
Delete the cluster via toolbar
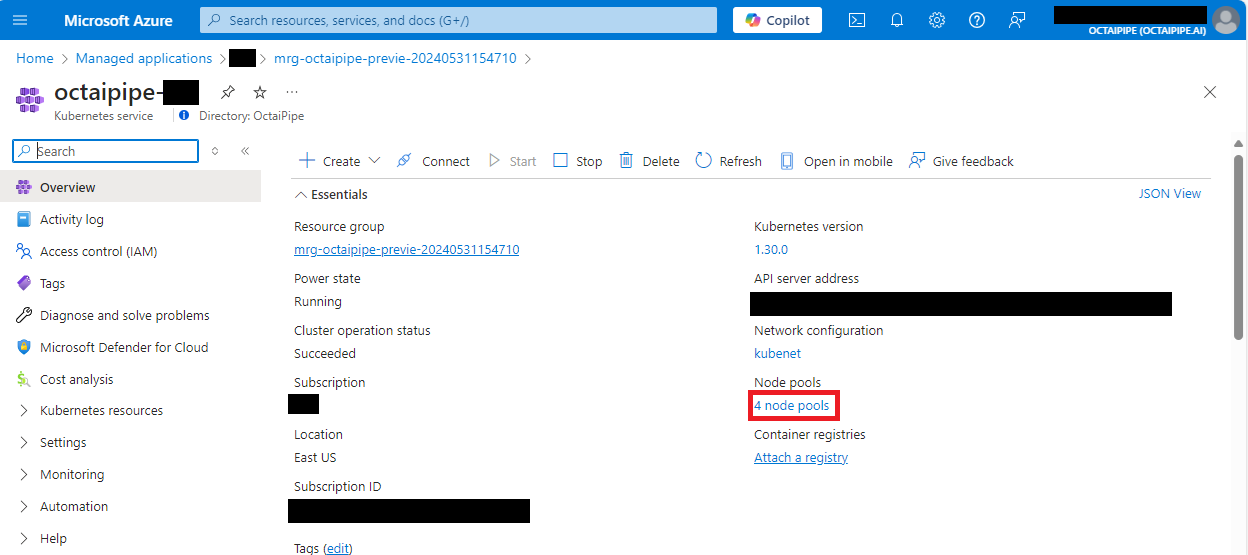coord(649,161)
